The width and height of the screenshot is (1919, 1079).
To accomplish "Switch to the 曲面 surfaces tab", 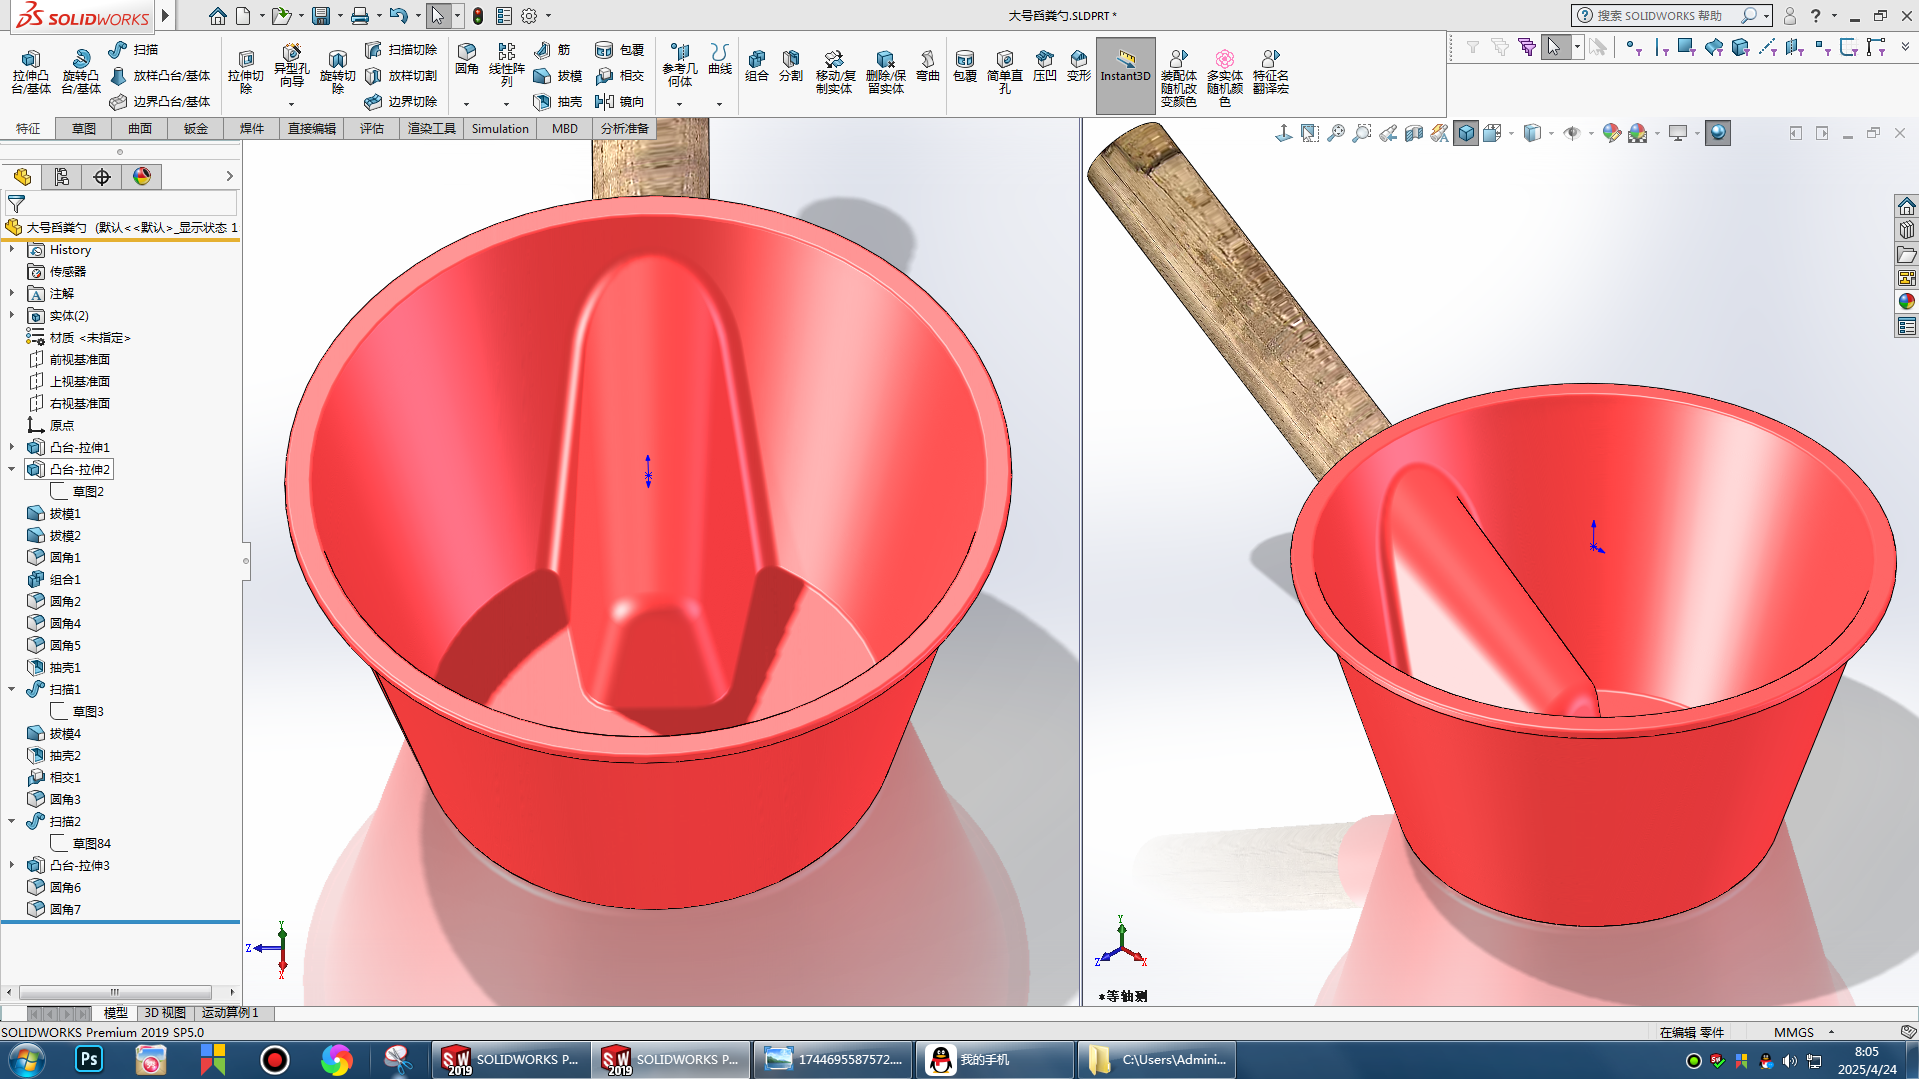I will point(140,128).
